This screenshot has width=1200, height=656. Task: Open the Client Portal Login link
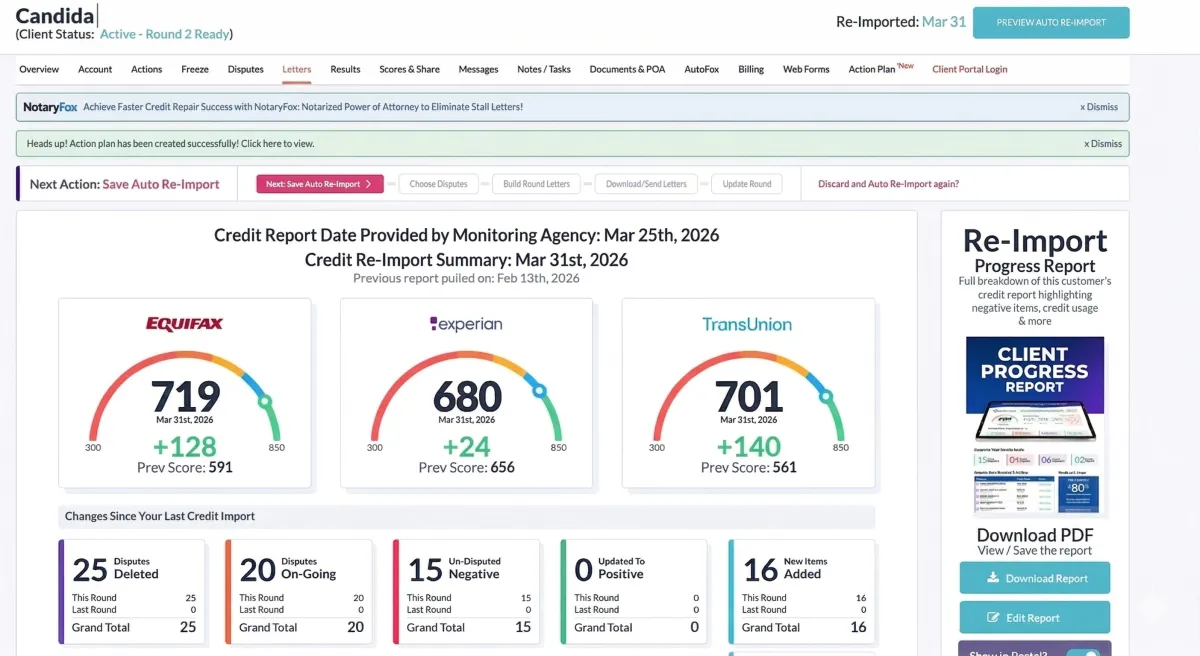[969, 69]
